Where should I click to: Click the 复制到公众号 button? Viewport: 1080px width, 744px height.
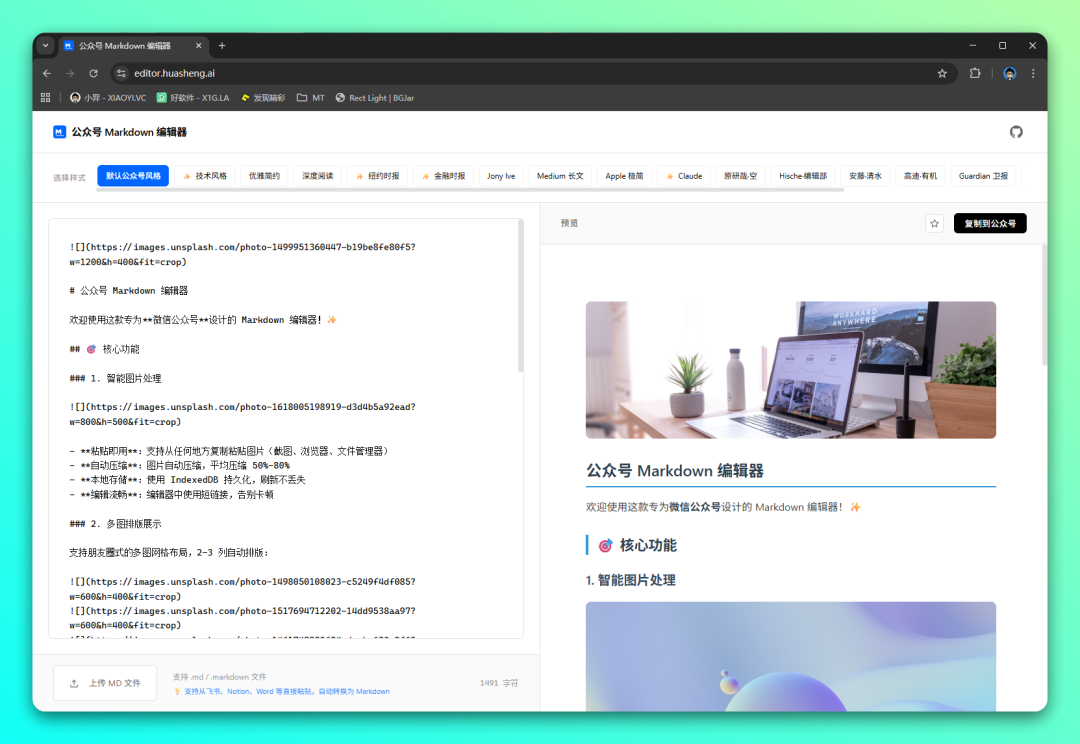coord(990,223)
